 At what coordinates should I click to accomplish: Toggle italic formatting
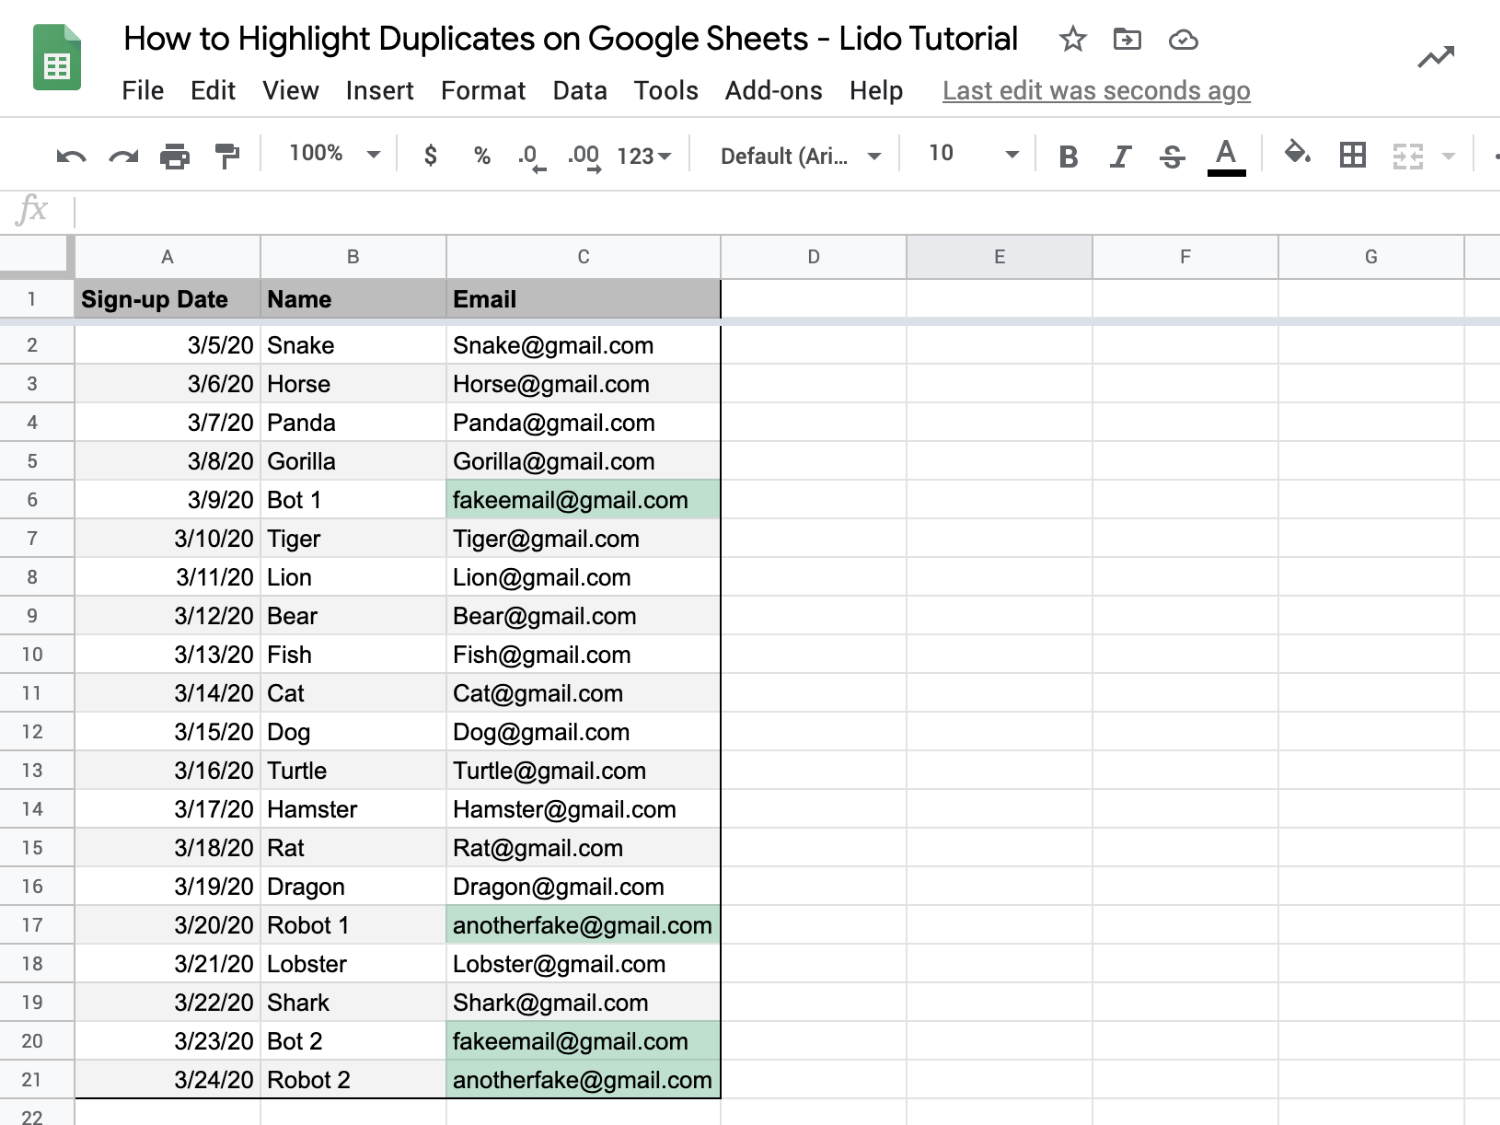tap(1120, 155)
